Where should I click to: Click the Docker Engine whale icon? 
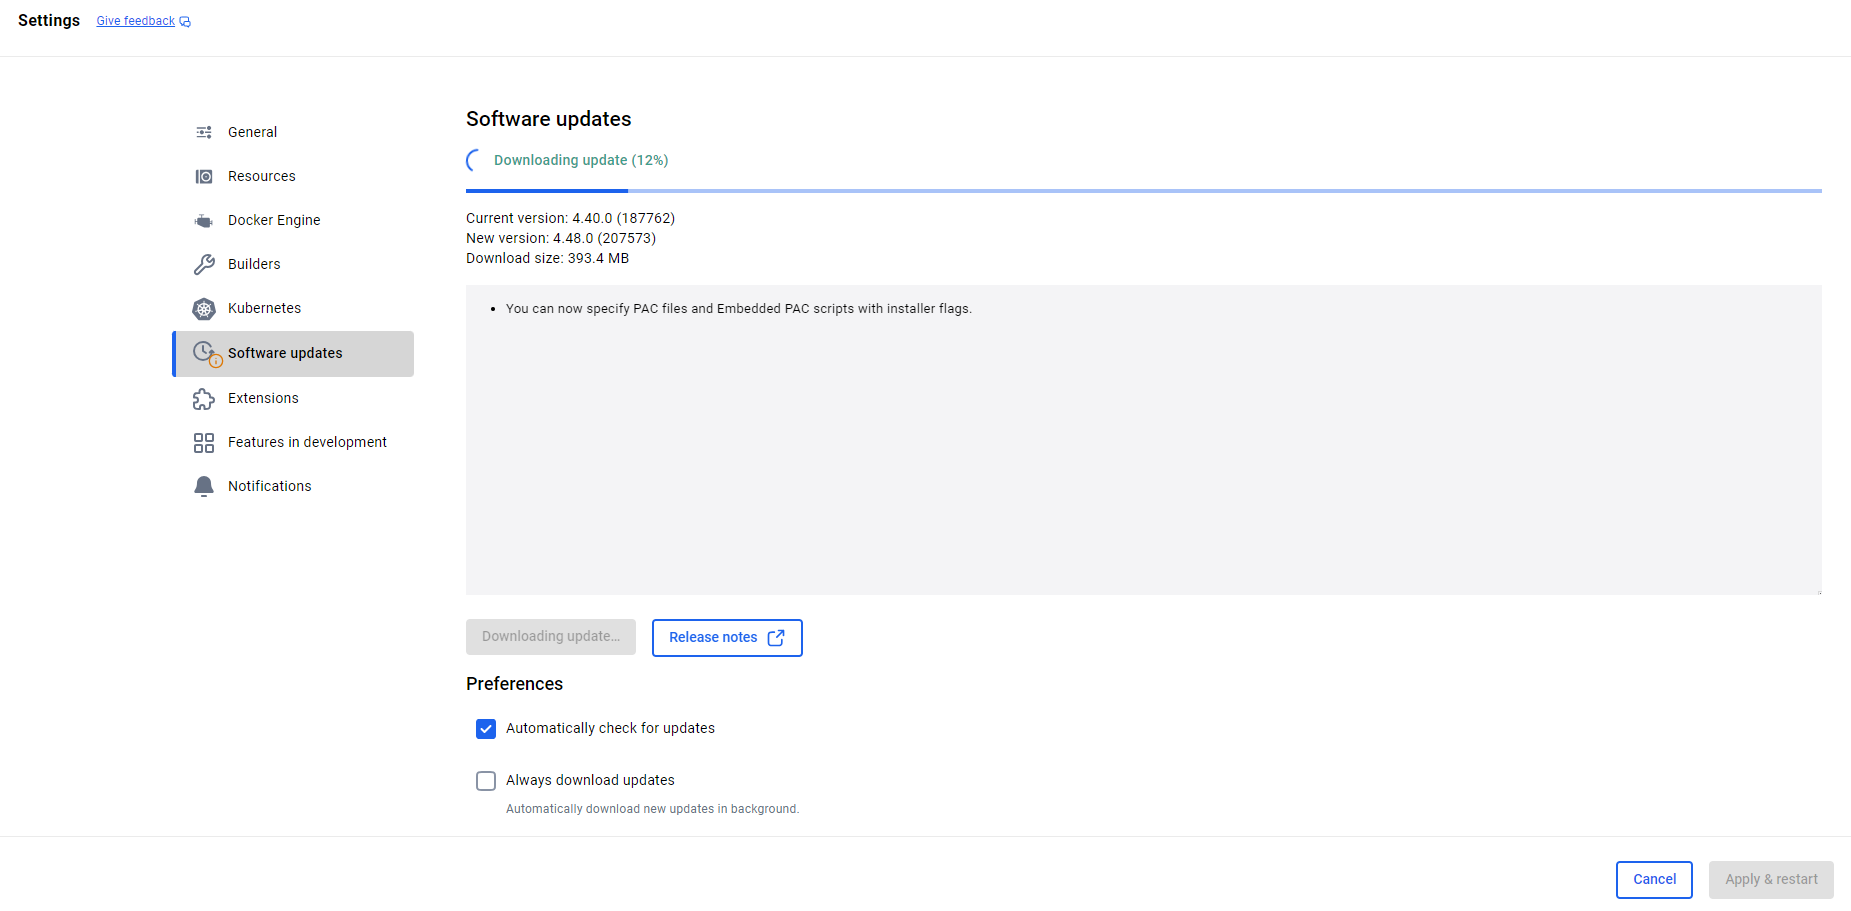tap(204, 220)
